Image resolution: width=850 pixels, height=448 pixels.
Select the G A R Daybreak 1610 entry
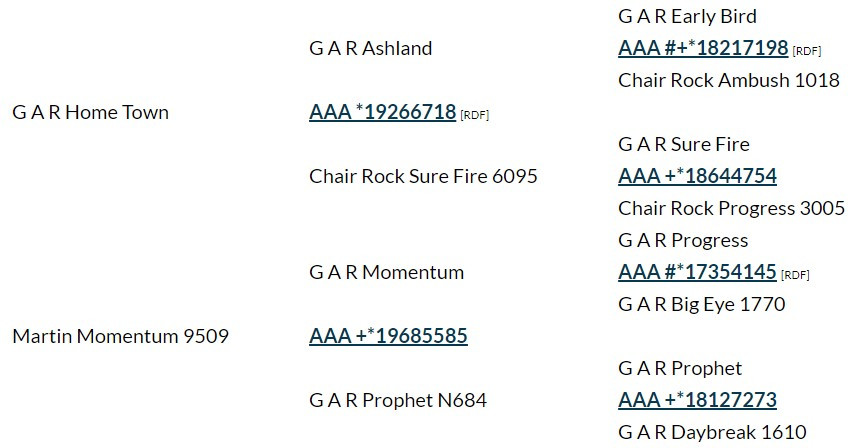[x=711, y=432]
